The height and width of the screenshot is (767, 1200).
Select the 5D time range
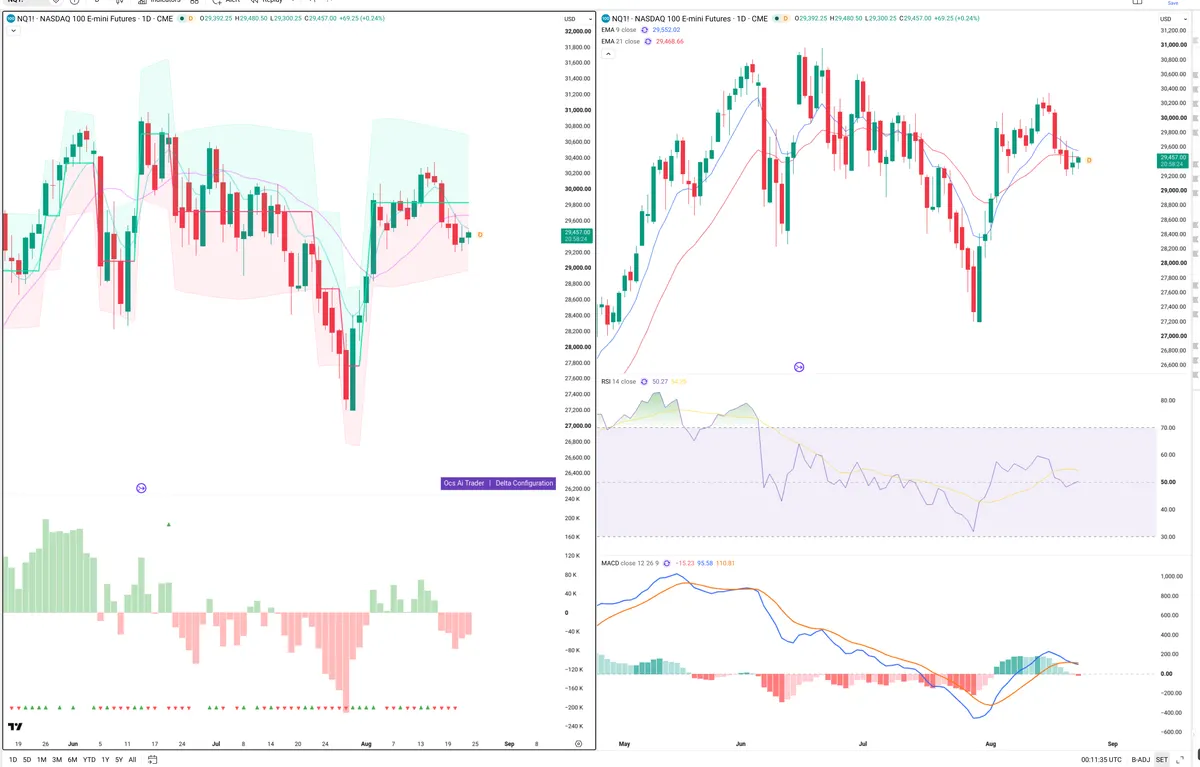(x=27, y=760)
